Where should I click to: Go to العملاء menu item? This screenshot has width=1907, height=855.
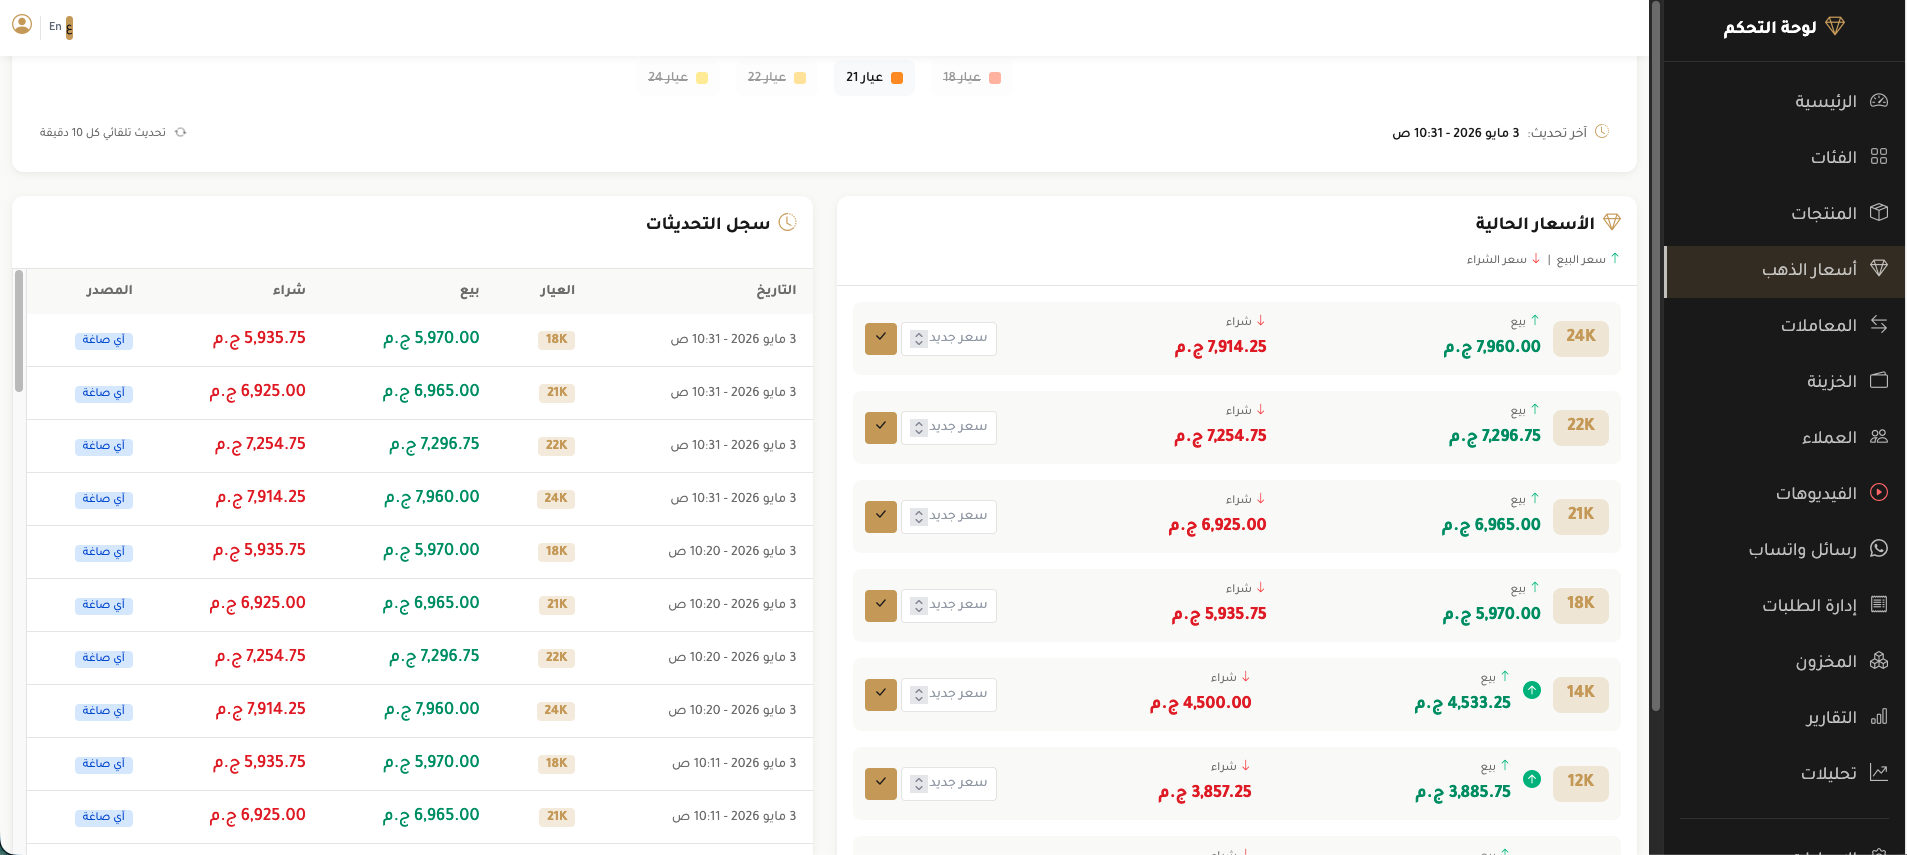pos(1784,437)
